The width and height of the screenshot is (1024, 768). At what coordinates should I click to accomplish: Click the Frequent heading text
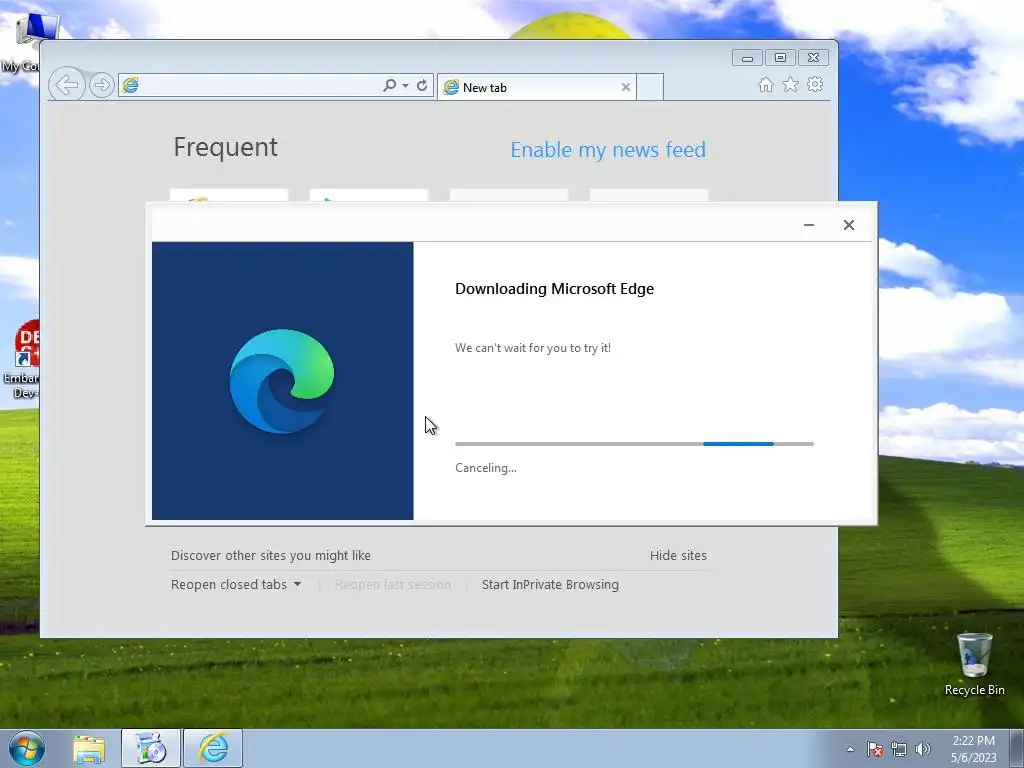point(225,147)
